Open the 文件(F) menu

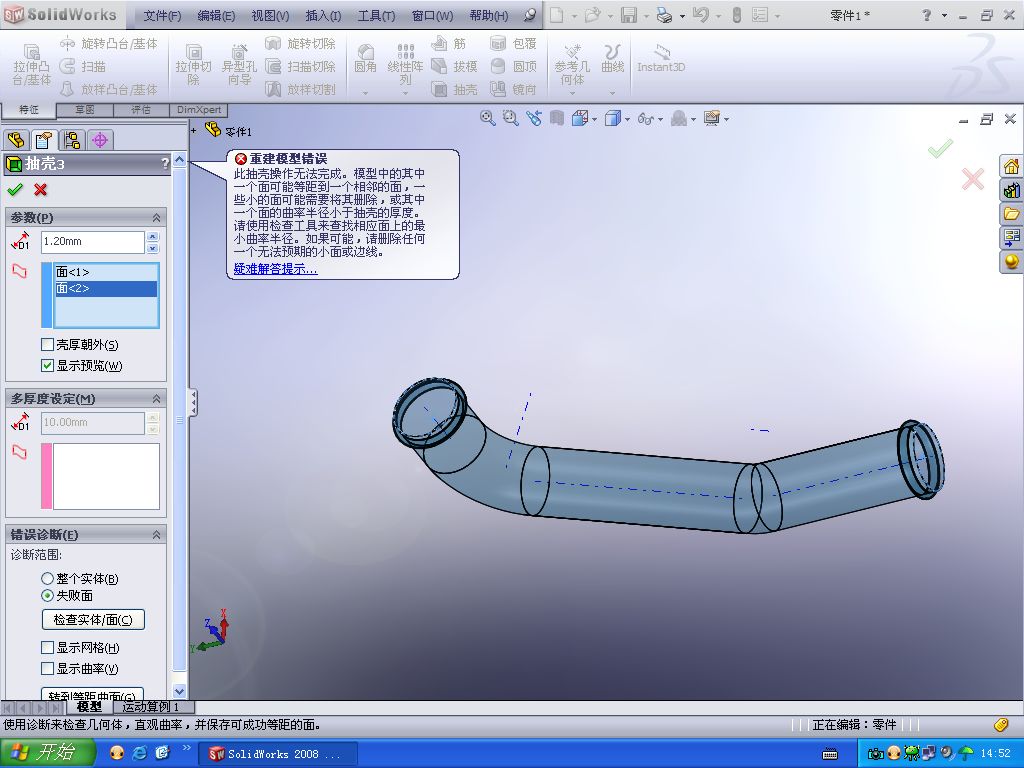(x=162, y=15)
